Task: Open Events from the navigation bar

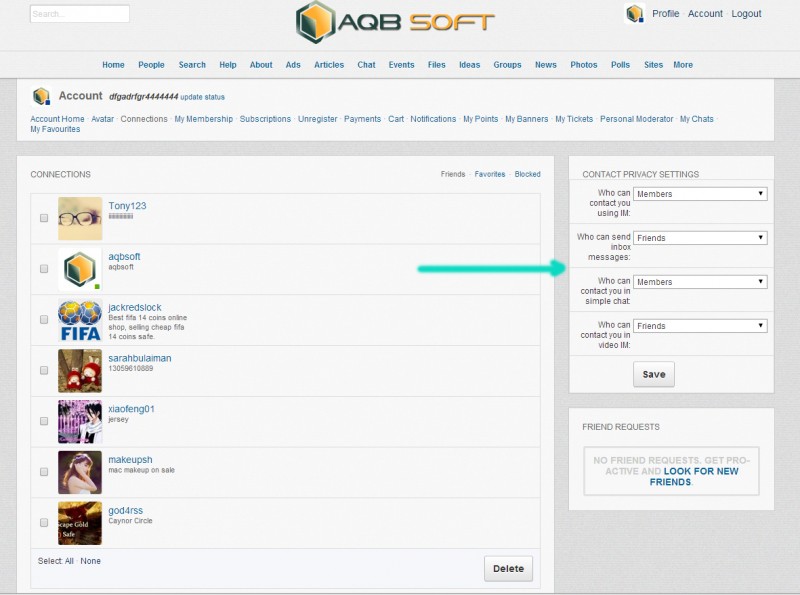Action: 402,65
